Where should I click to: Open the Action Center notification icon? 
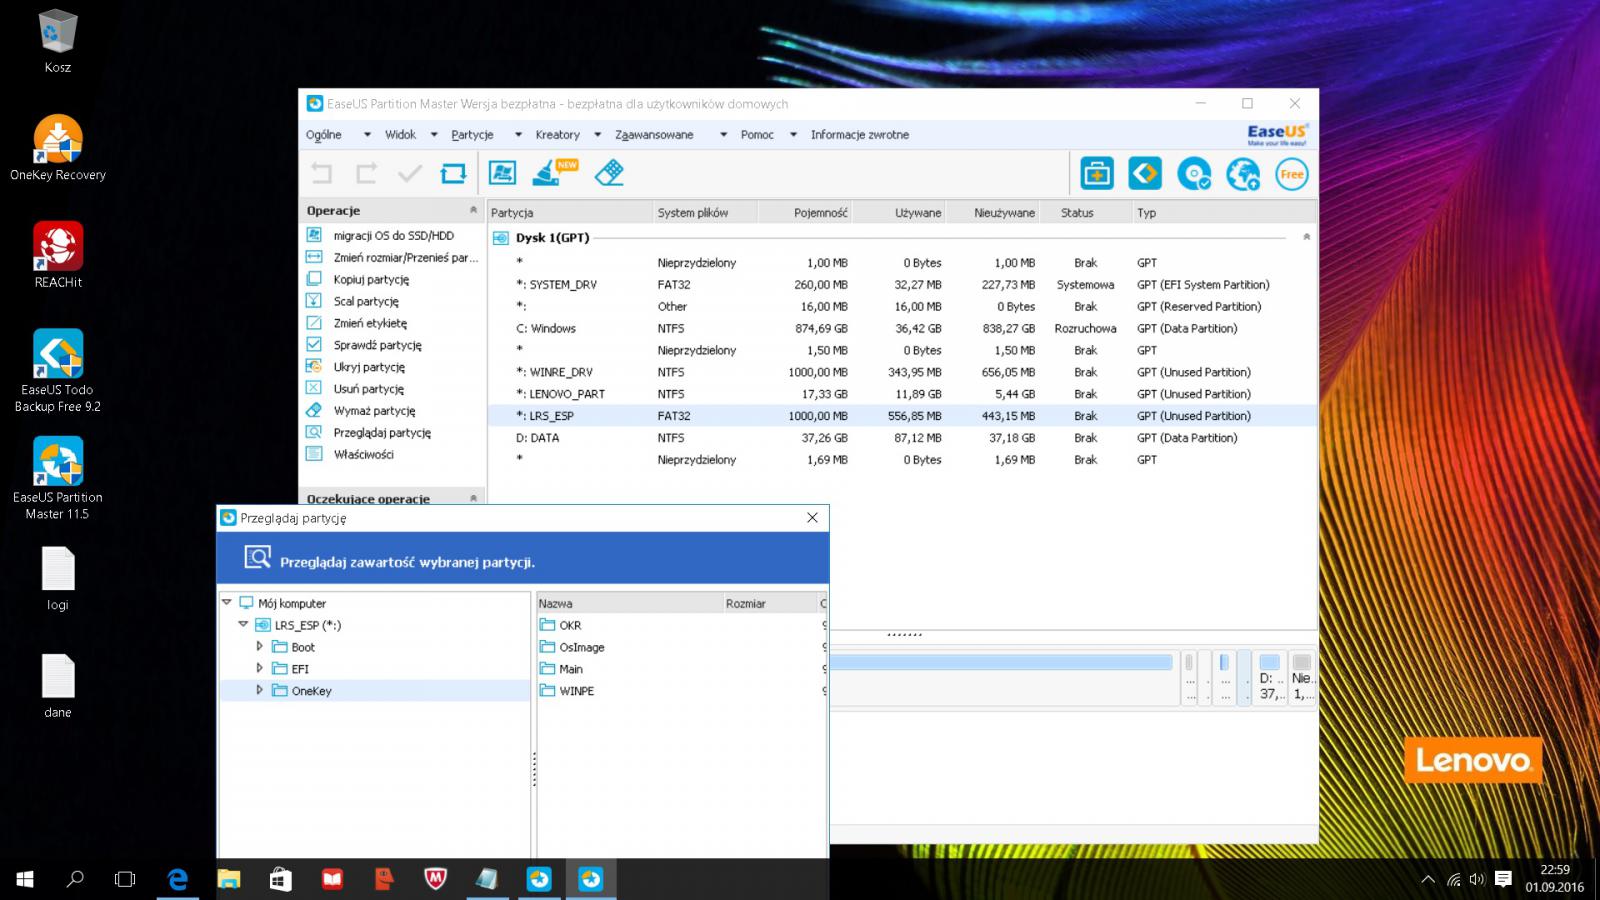(x=1502, y=879)
